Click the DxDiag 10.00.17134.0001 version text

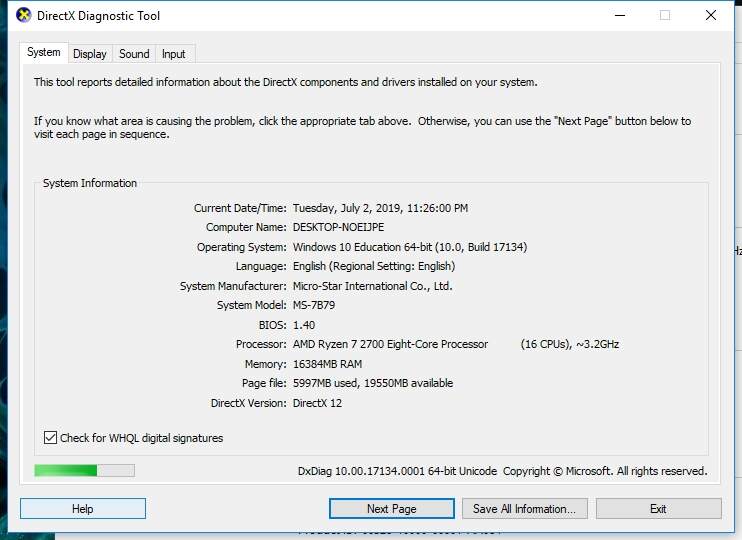(x=398, y=471)
